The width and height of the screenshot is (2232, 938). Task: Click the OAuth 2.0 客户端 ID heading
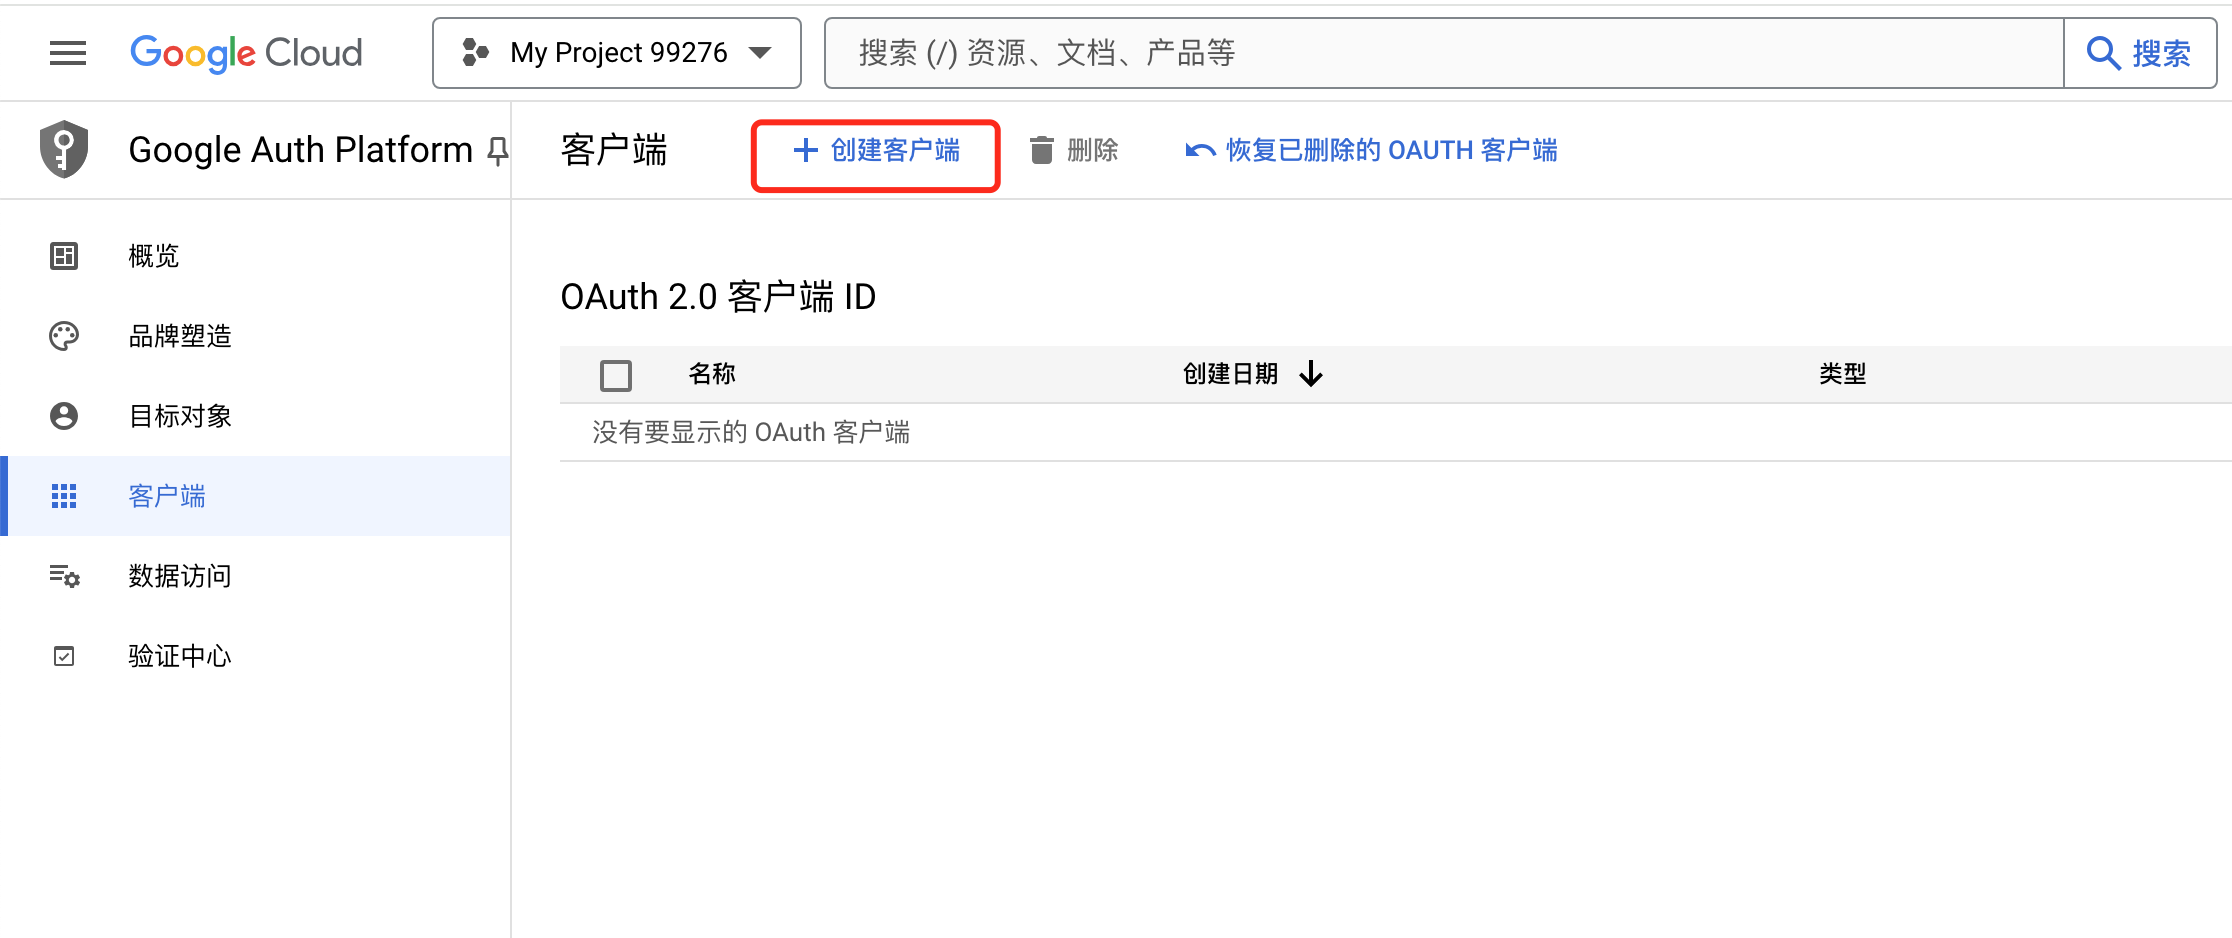tap(718, 297)
